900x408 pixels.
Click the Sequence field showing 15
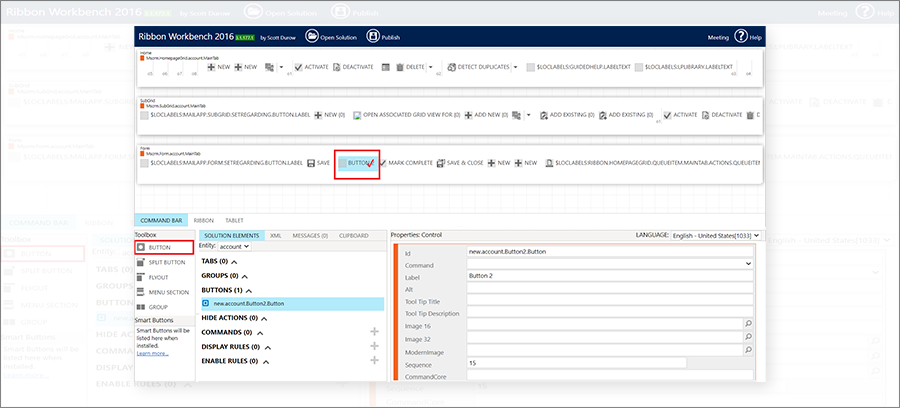click(576, 363)
